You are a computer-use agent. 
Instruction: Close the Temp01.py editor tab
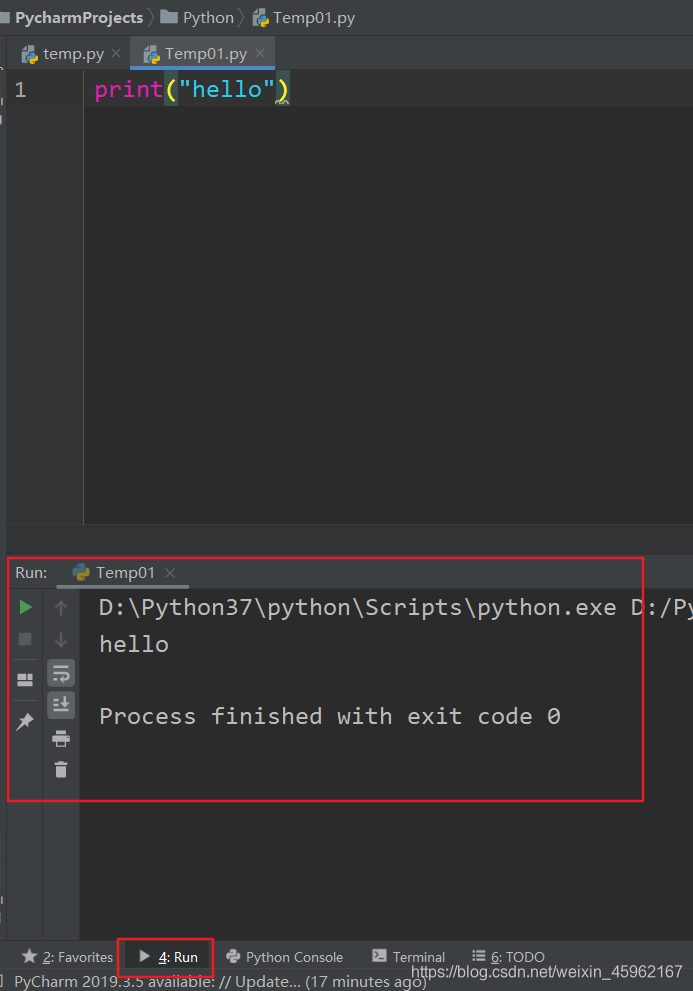coord(260,54)
